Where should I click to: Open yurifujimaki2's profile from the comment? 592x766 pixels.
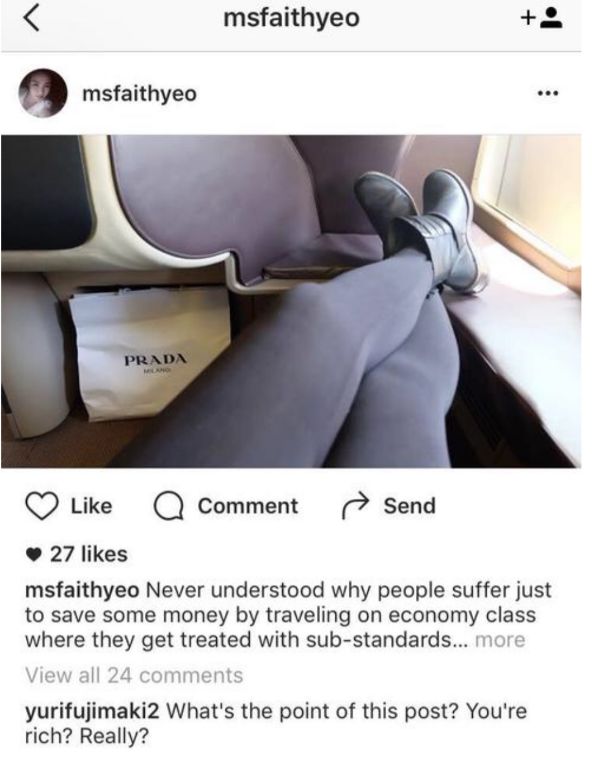[92, 711]
